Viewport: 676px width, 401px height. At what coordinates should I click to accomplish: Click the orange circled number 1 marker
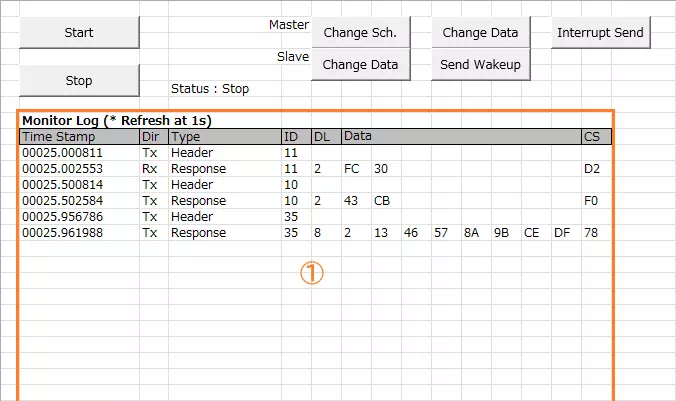pyautogui.click(x=312, y=273)
